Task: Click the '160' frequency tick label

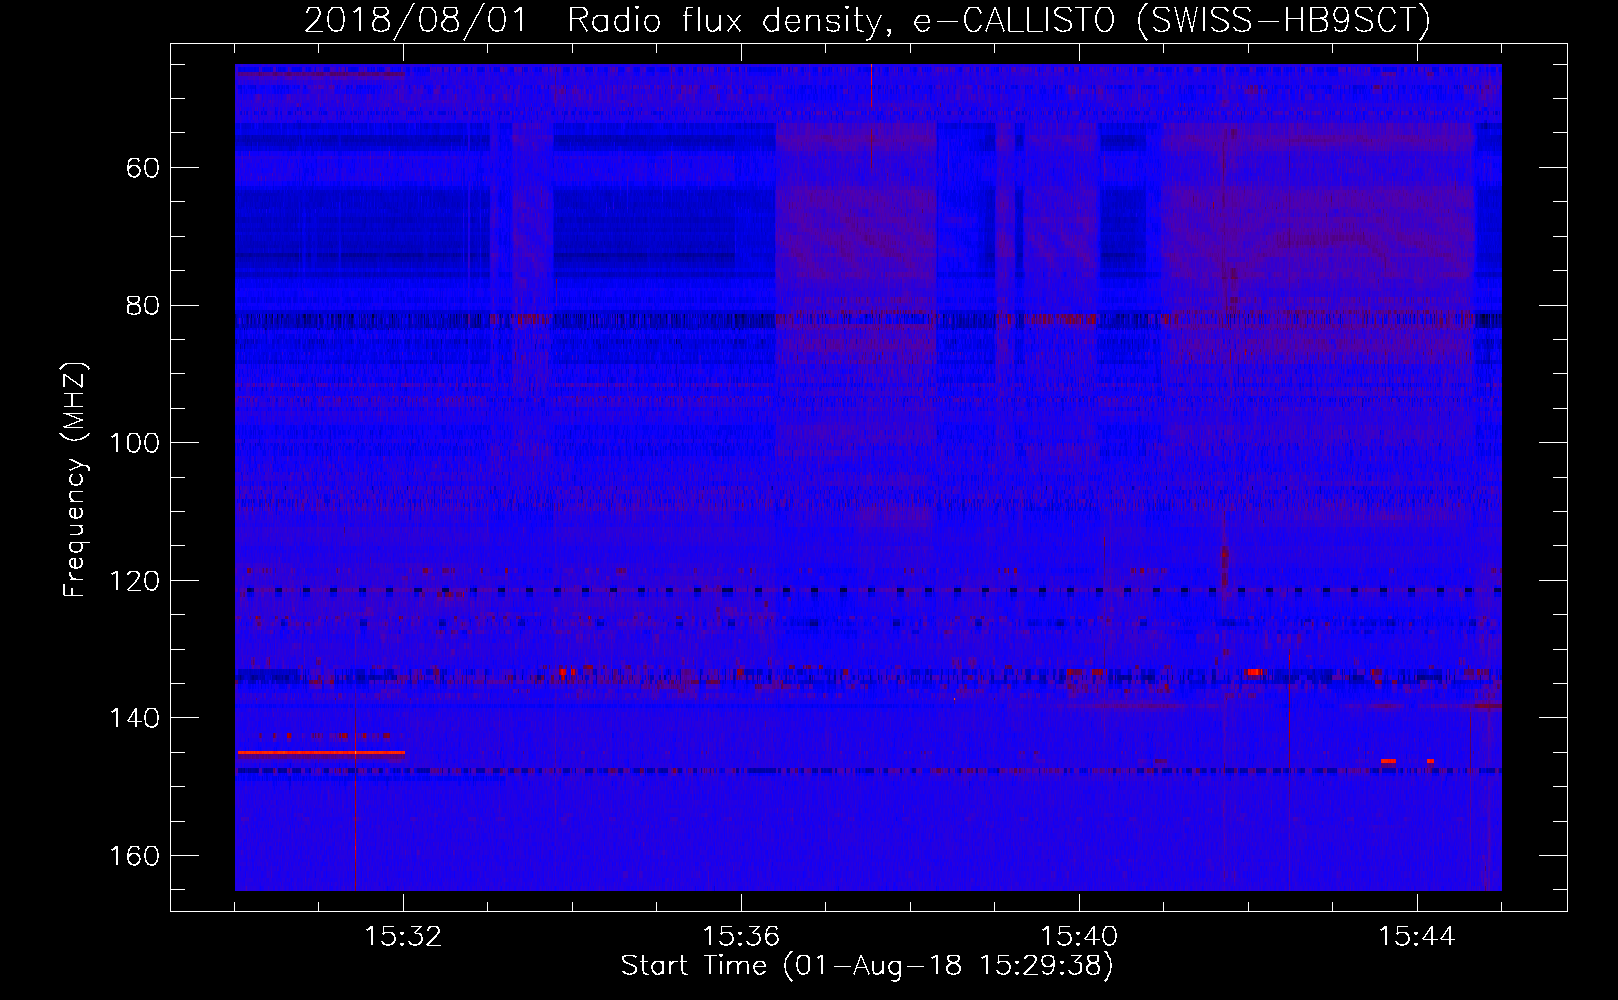Action: tap(135, 856)
